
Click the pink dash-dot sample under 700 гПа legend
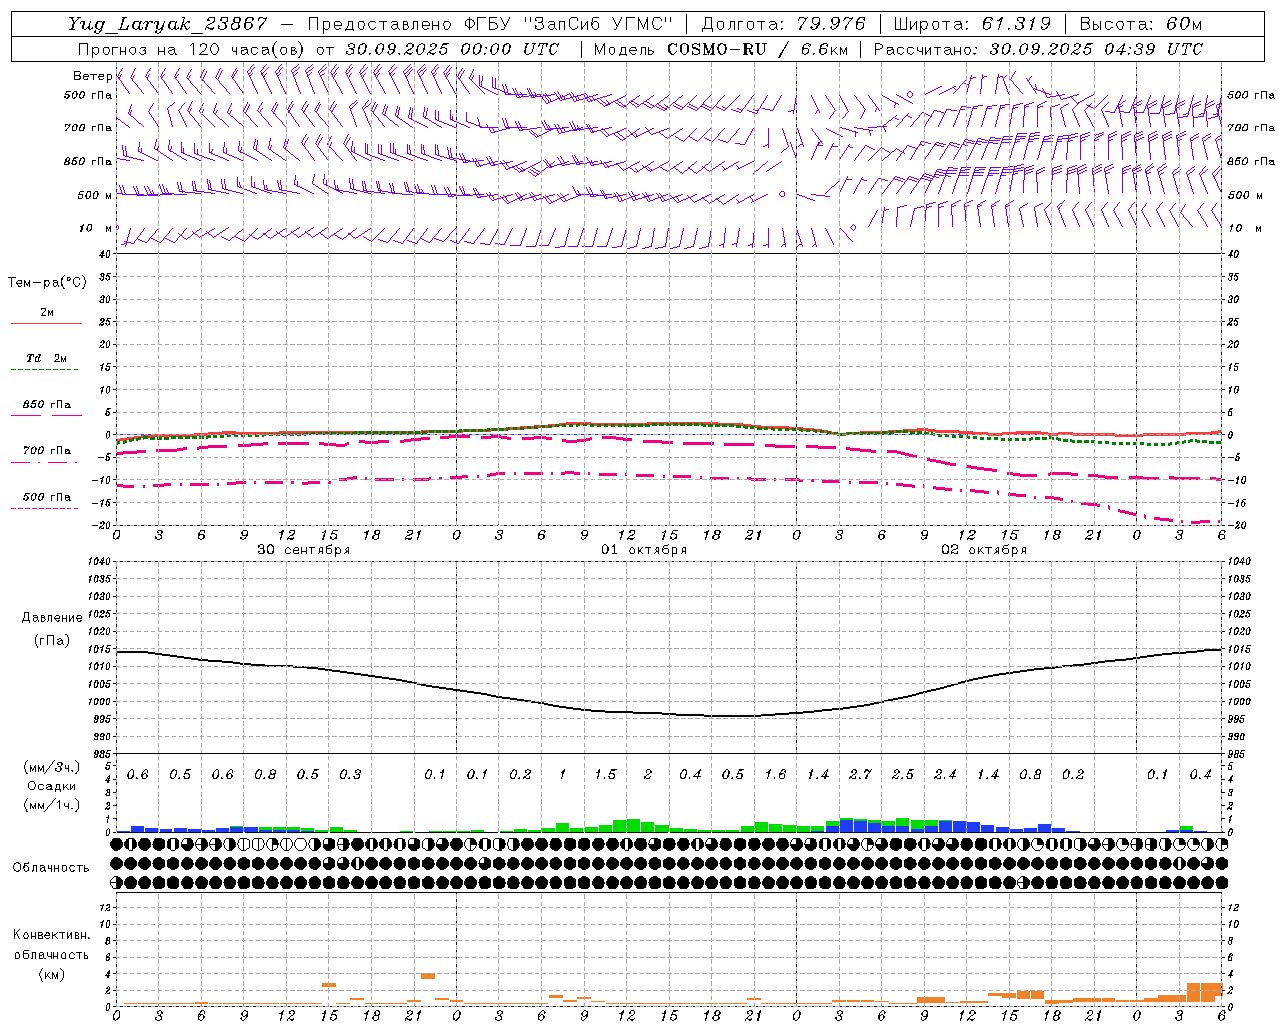point(44,462)
